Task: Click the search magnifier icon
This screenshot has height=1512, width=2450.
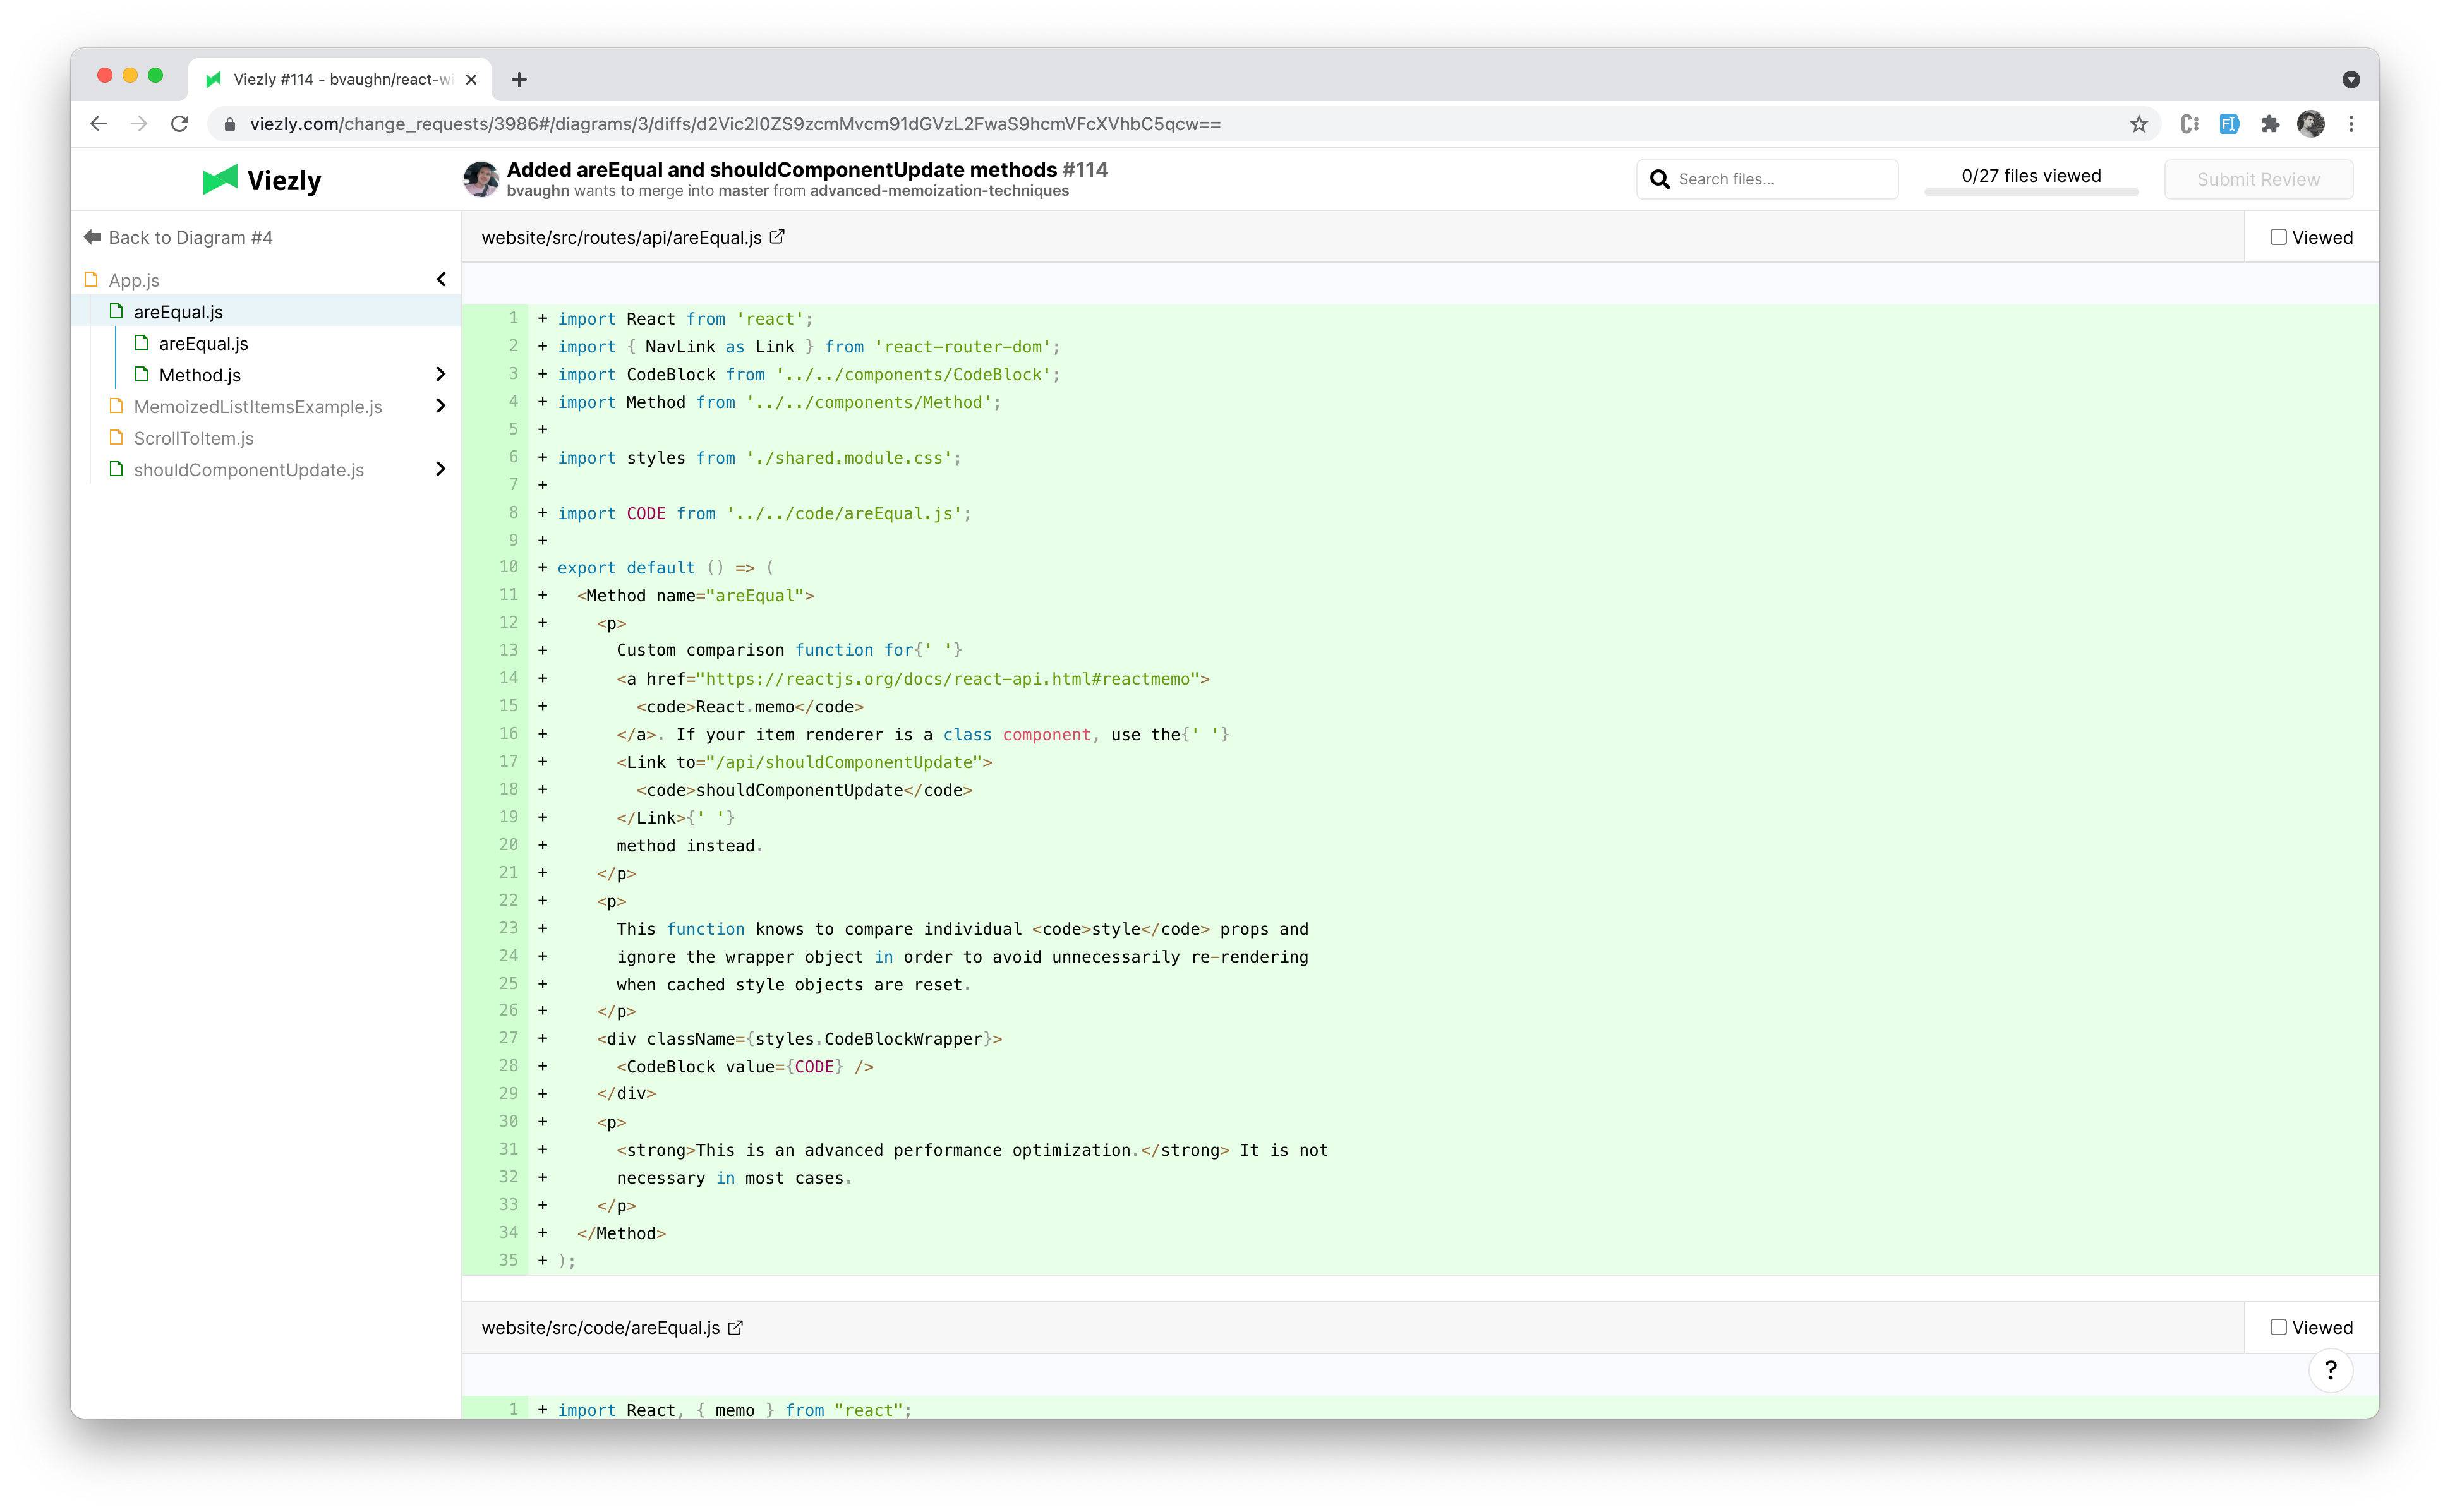Action: [1660, 179]
